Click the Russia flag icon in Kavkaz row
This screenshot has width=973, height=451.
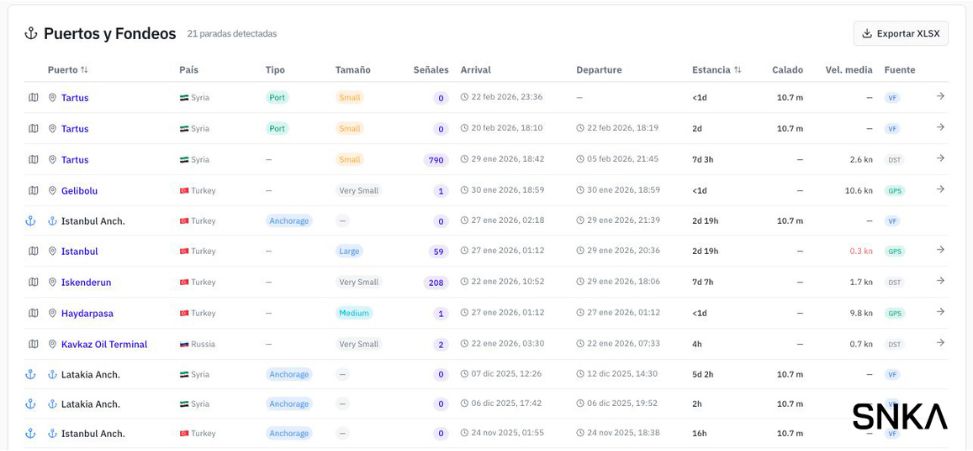tap(184, 344)
